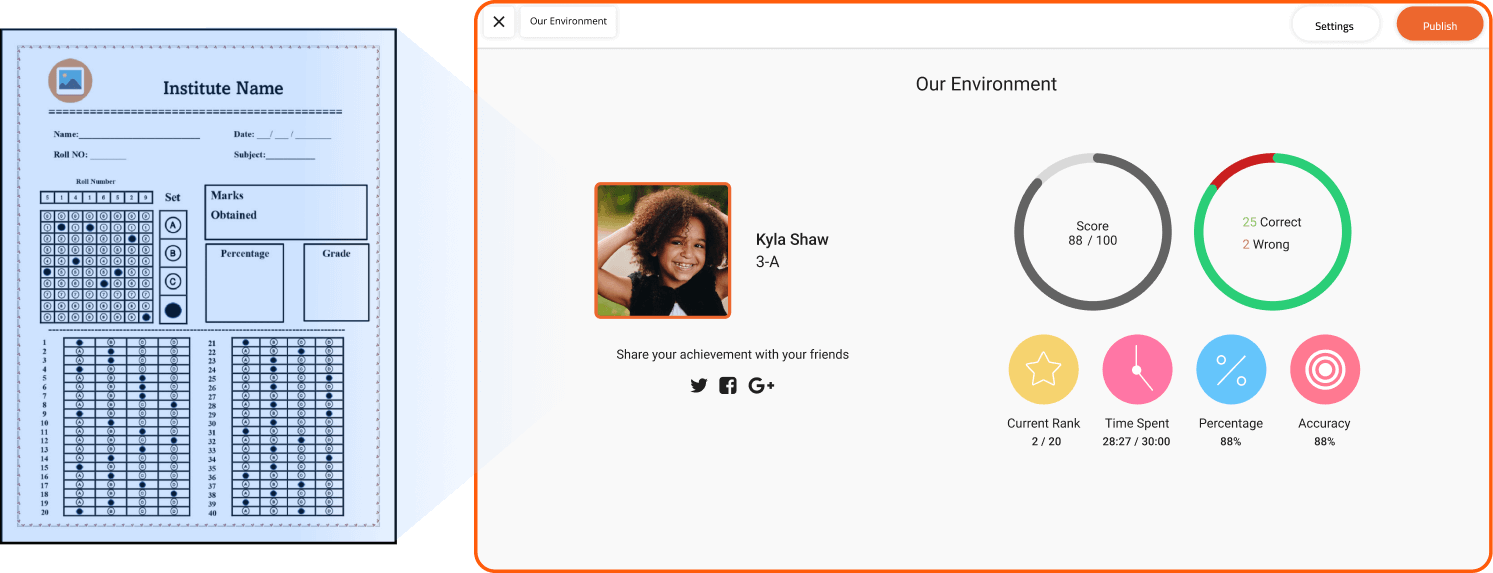Click the Score 88 / 100 progress ring

tap(1092, 233)
